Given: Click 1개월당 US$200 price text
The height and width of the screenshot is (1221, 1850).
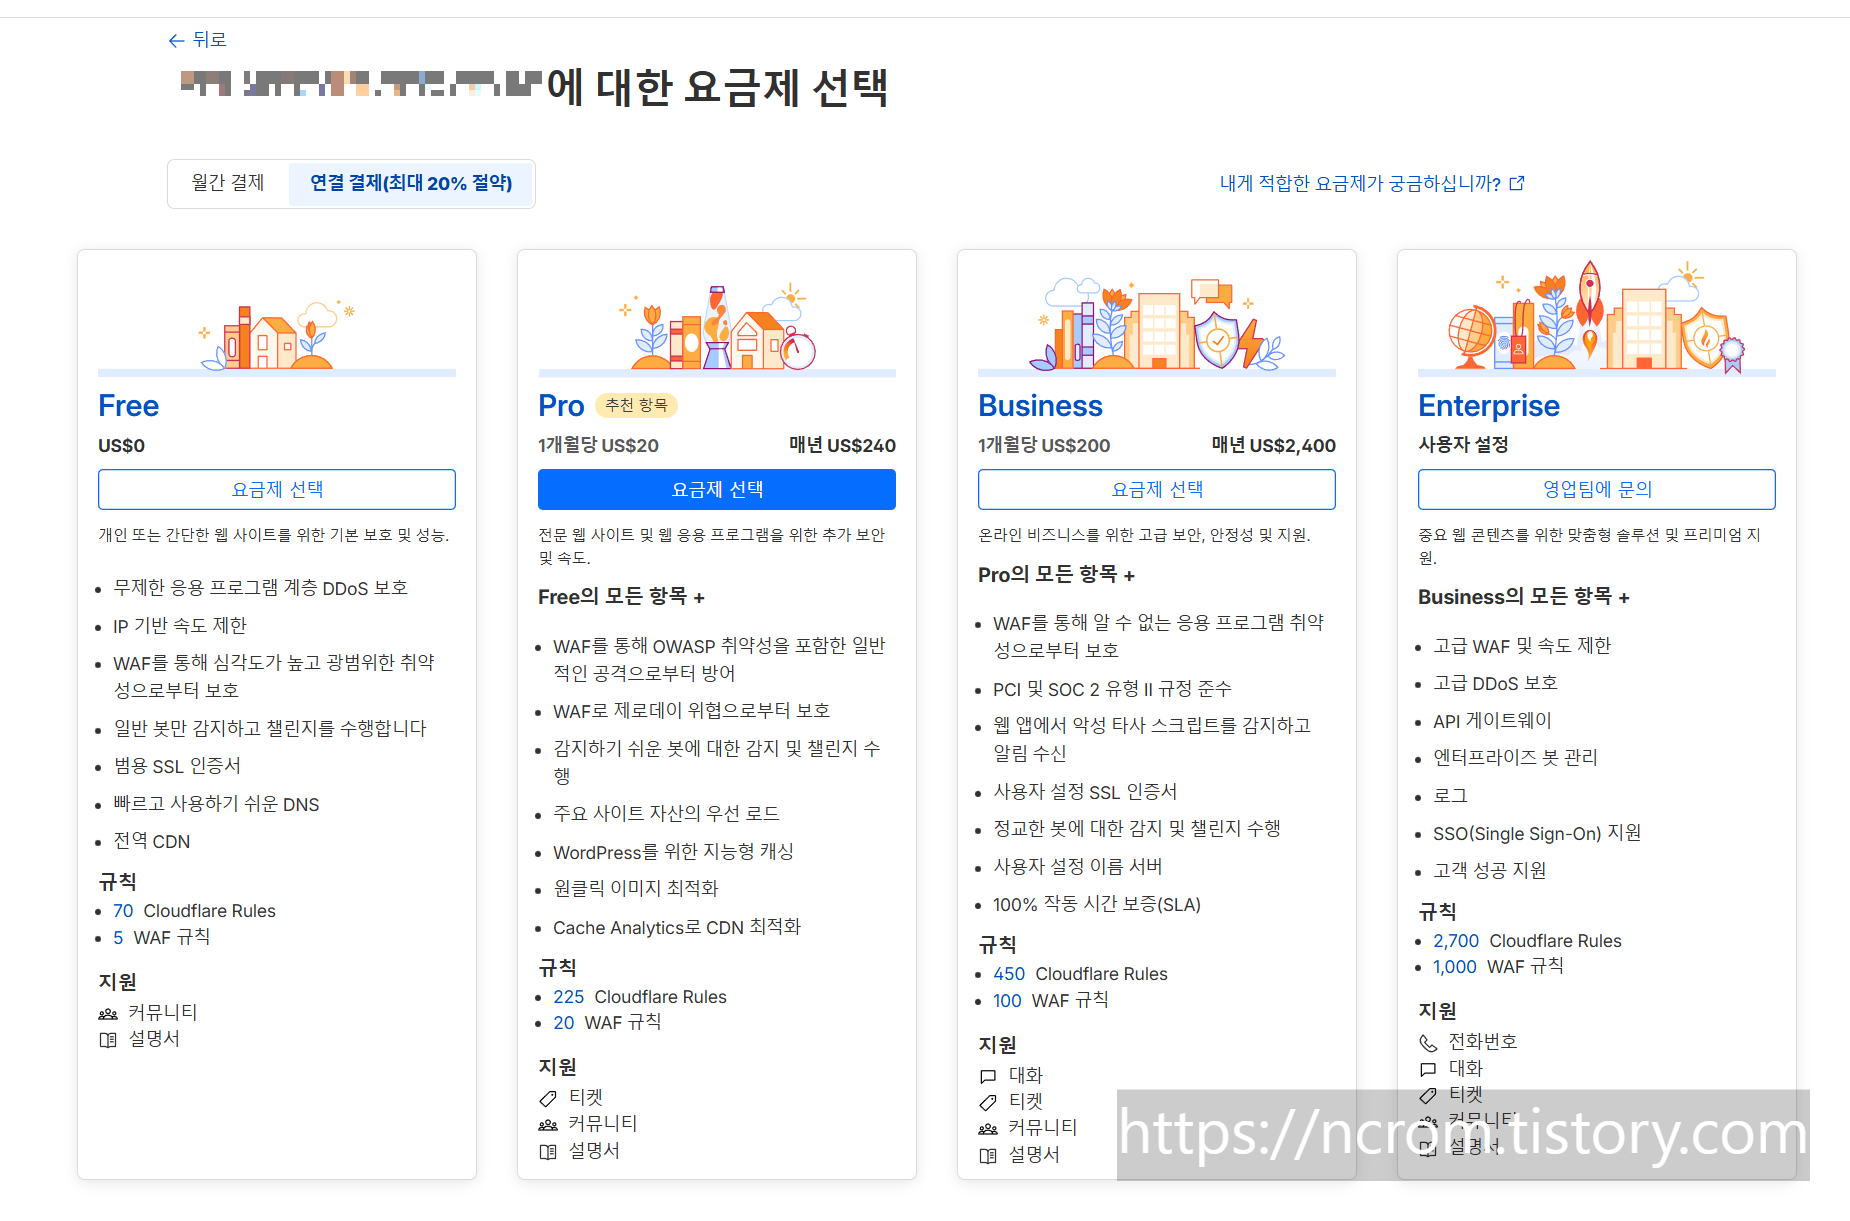Looking at the screenshot, I should point(1044,445).
